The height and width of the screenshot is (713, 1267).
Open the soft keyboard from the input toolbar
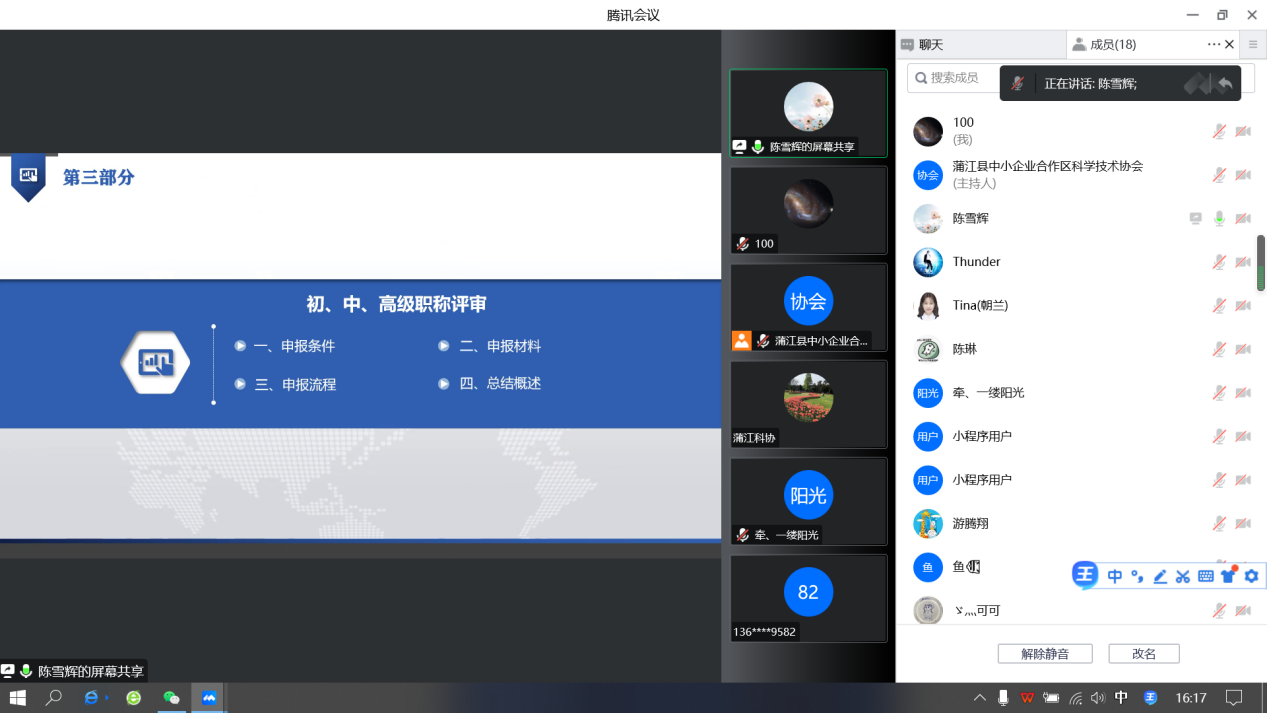(x=1206, y=576)
